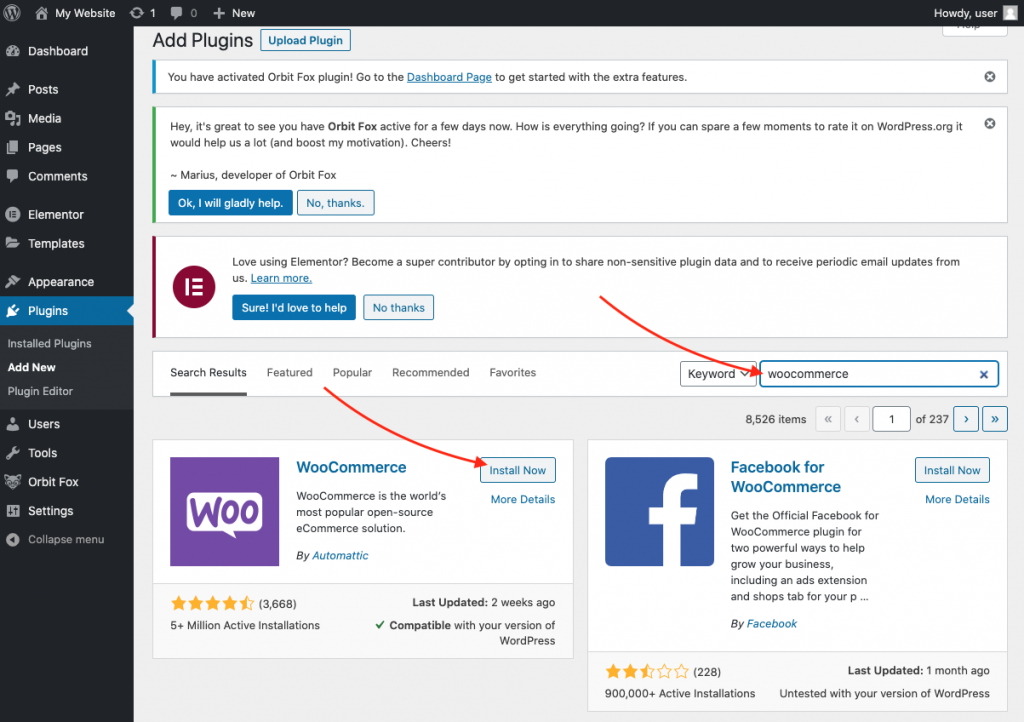Click No thanks on Elementor notice
This screenshot has height=722, width=1024.
(x=398, y=307)
